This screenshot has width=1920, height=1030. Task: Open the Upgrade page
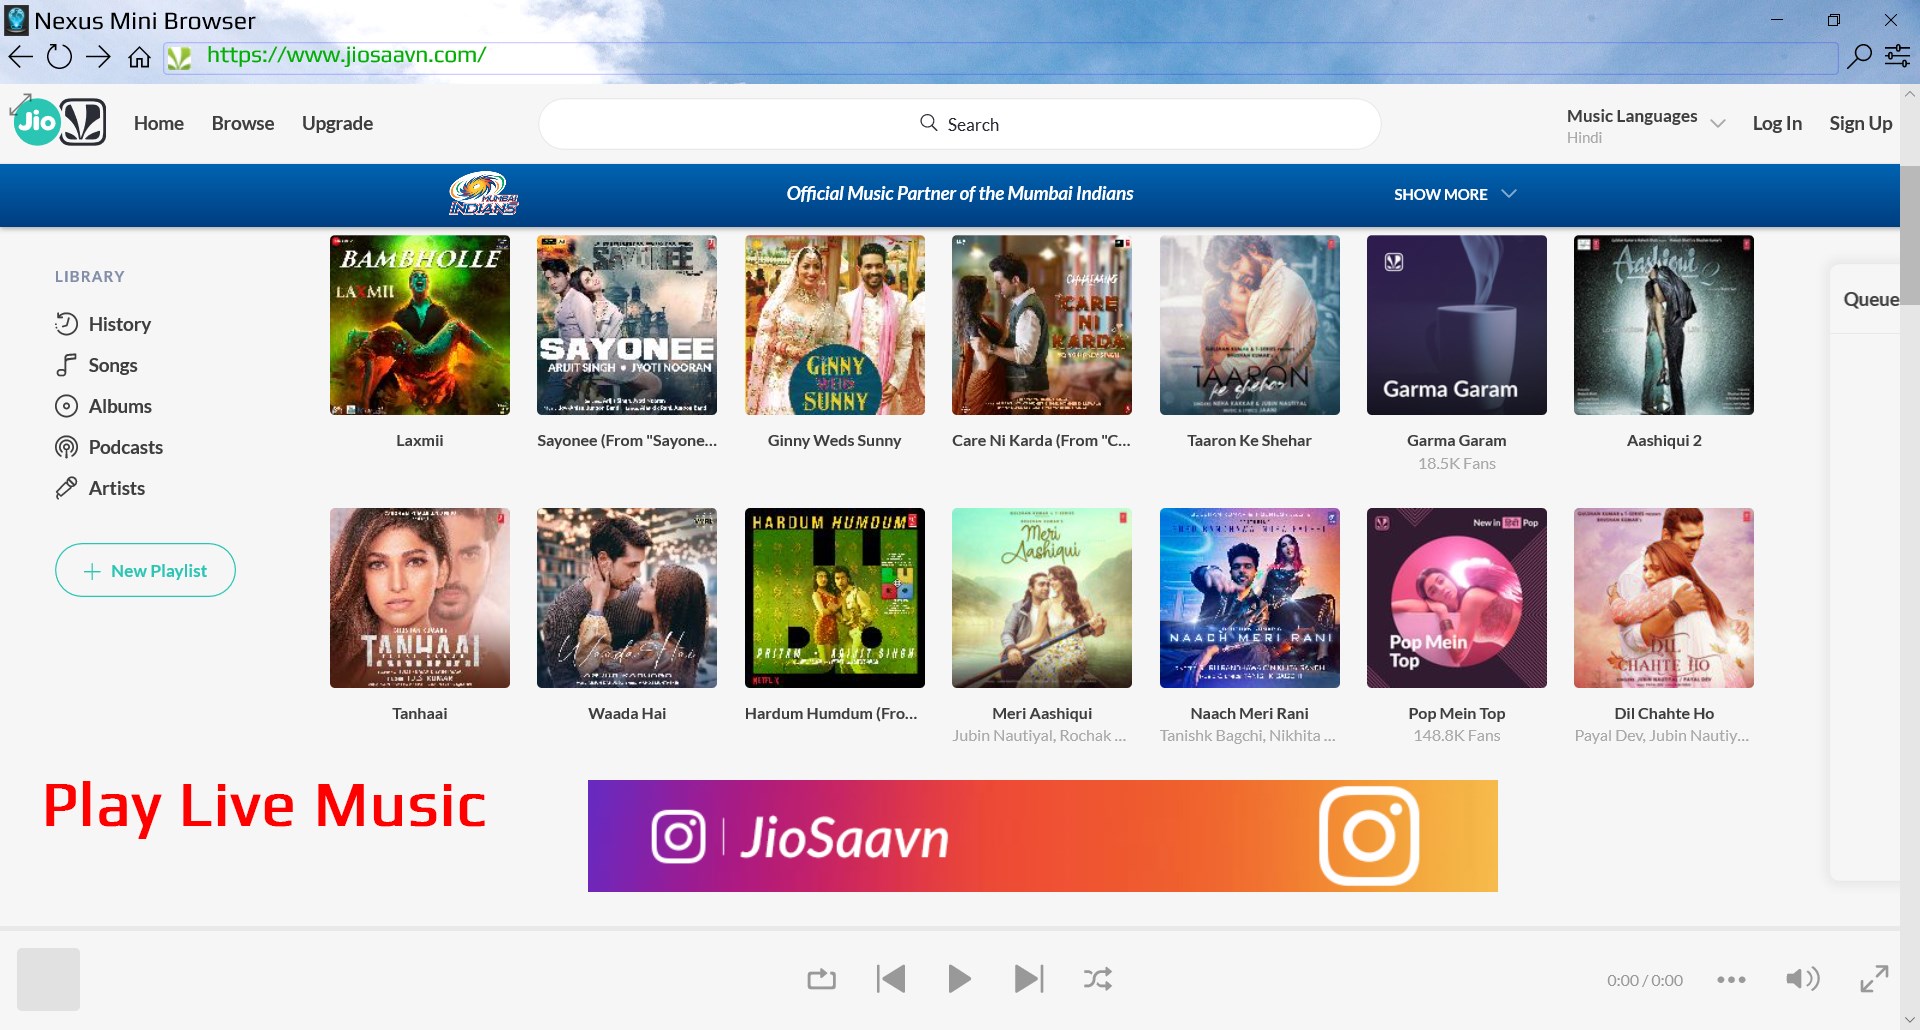coord(337,123)
